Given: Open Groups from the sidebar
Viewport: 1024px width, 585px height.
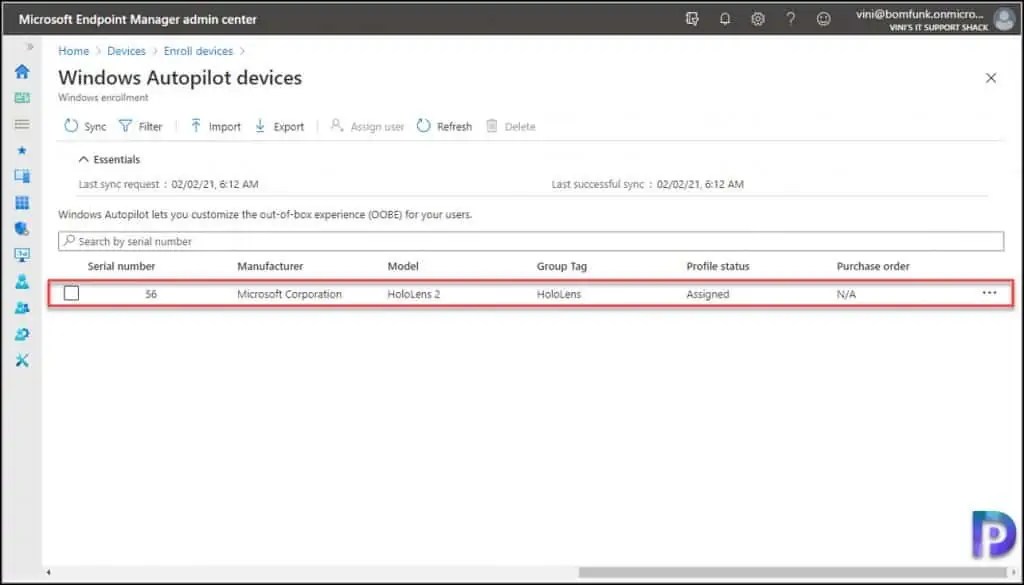Looking at the screenshot, I should coord(22,308).
